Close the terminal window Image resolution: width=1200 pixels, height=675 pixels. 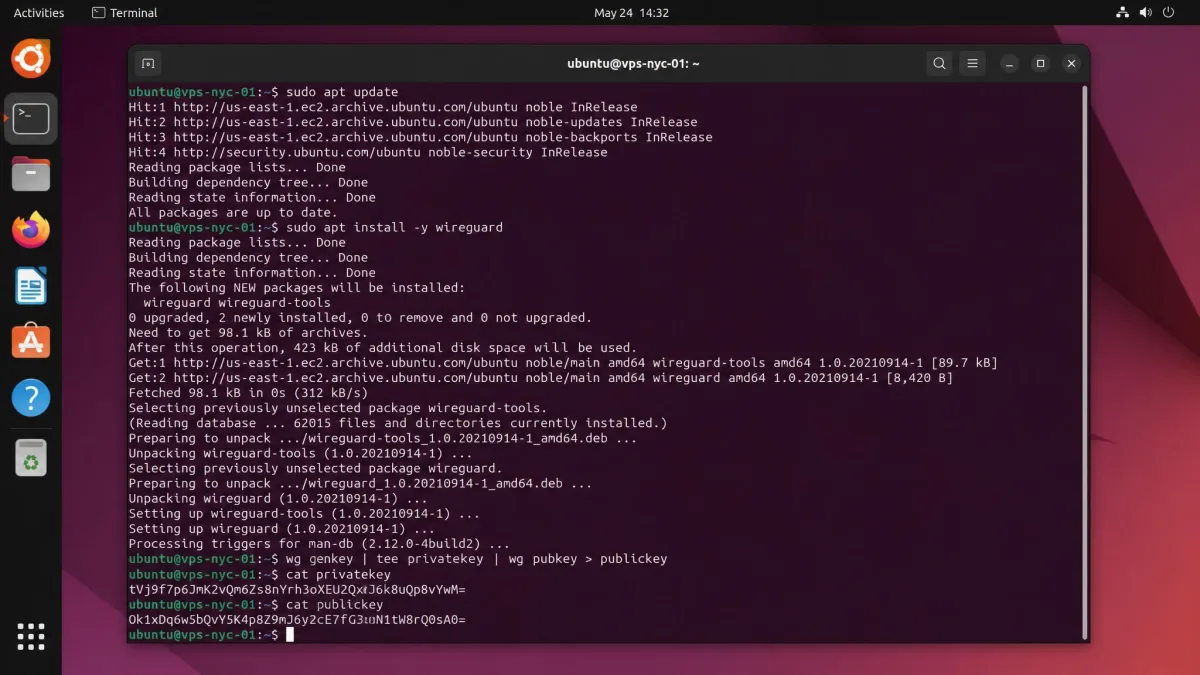click(x=1071, y=63)
